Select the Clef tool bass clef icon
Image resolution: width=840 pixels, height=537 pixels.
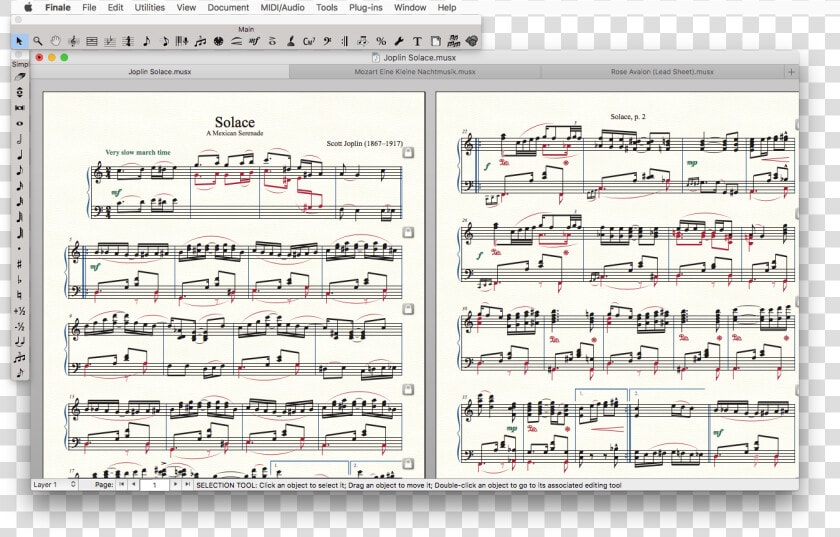tap(327, 41)
